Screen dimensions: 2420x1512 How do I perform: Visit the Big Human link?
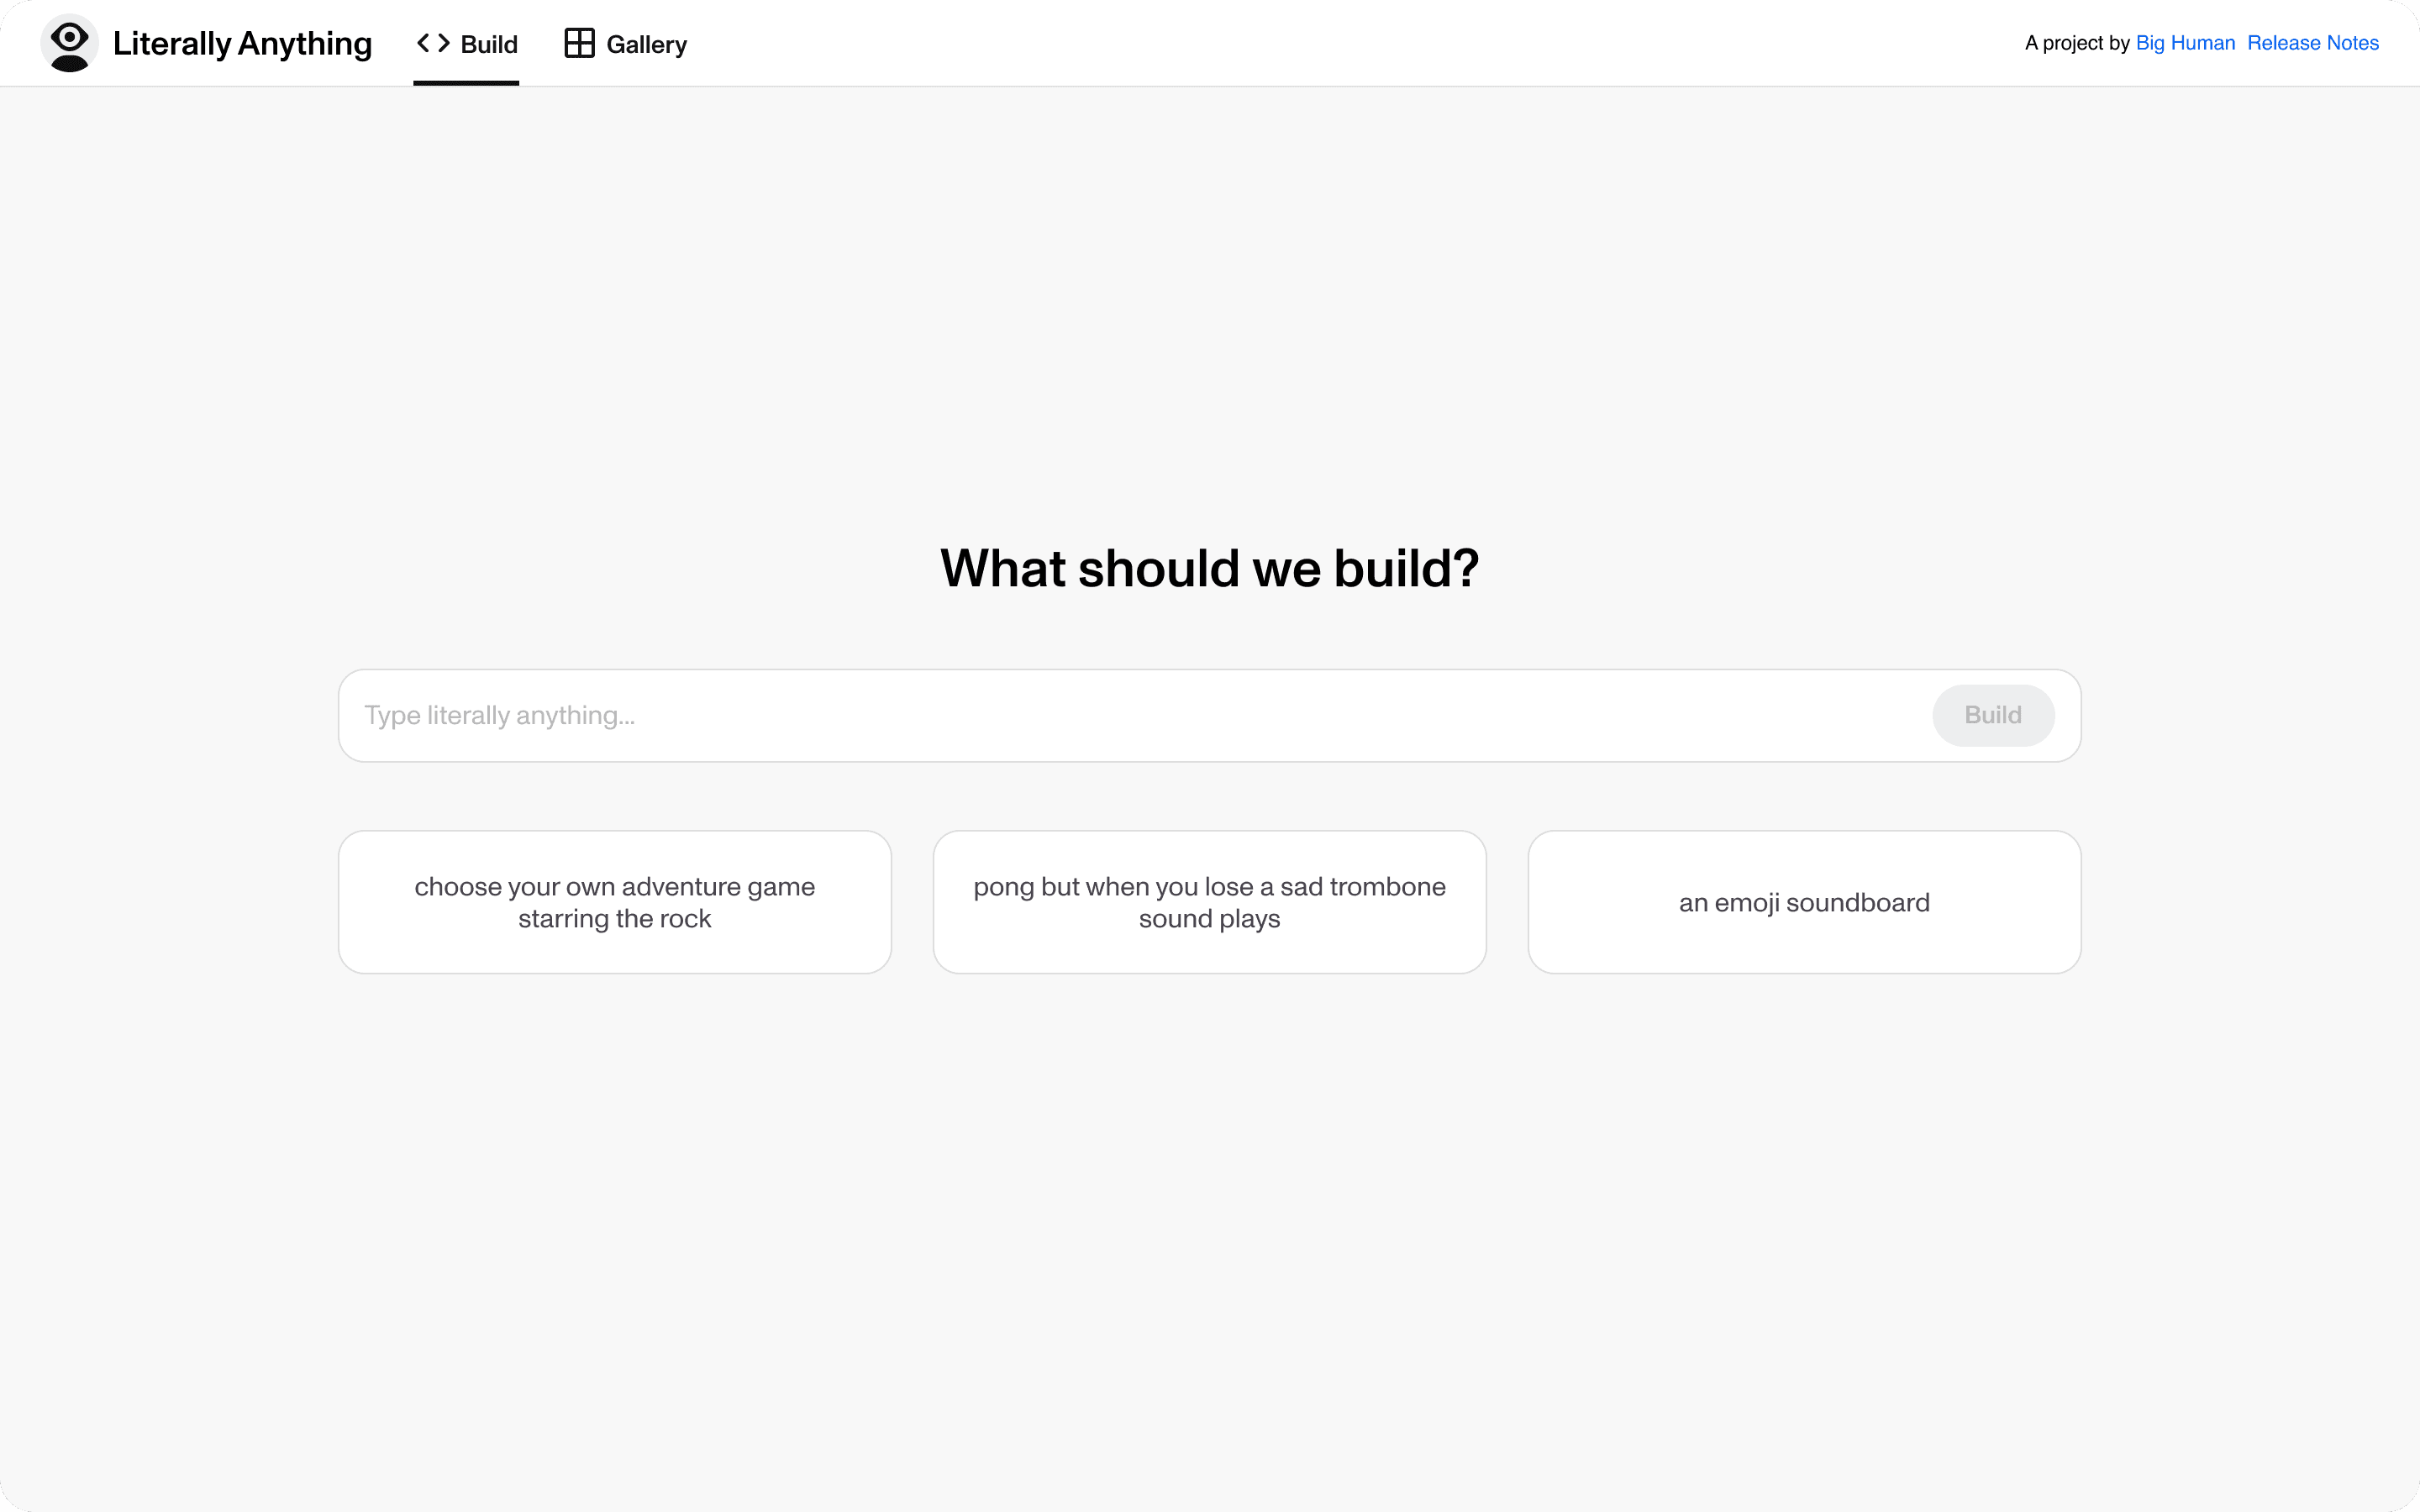(2184, 43)
